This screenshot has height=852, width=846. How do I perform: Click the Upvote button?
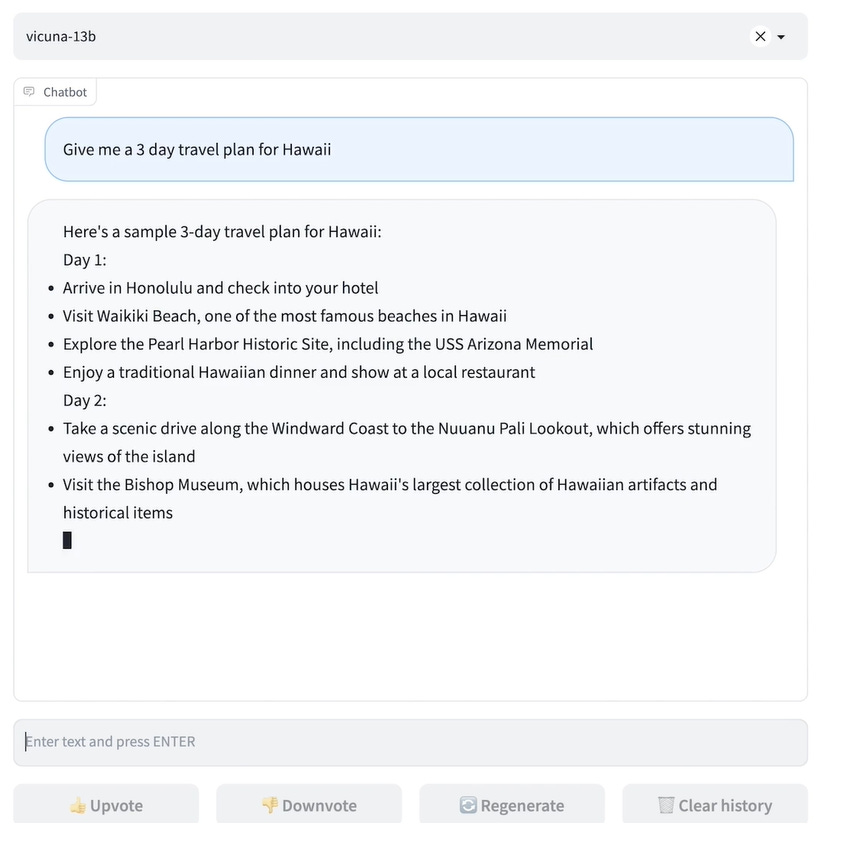(x=105, y=805)
